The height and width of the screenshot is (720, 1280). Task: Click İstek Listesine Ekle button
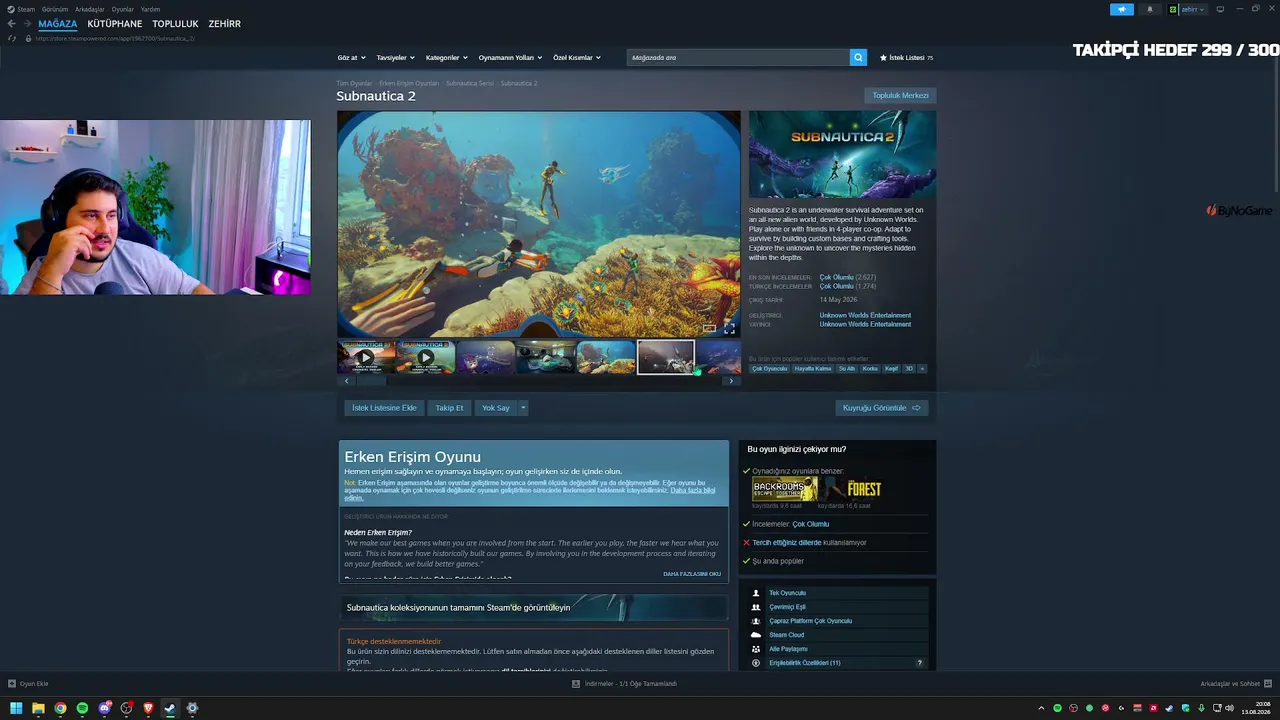(384, 408)
